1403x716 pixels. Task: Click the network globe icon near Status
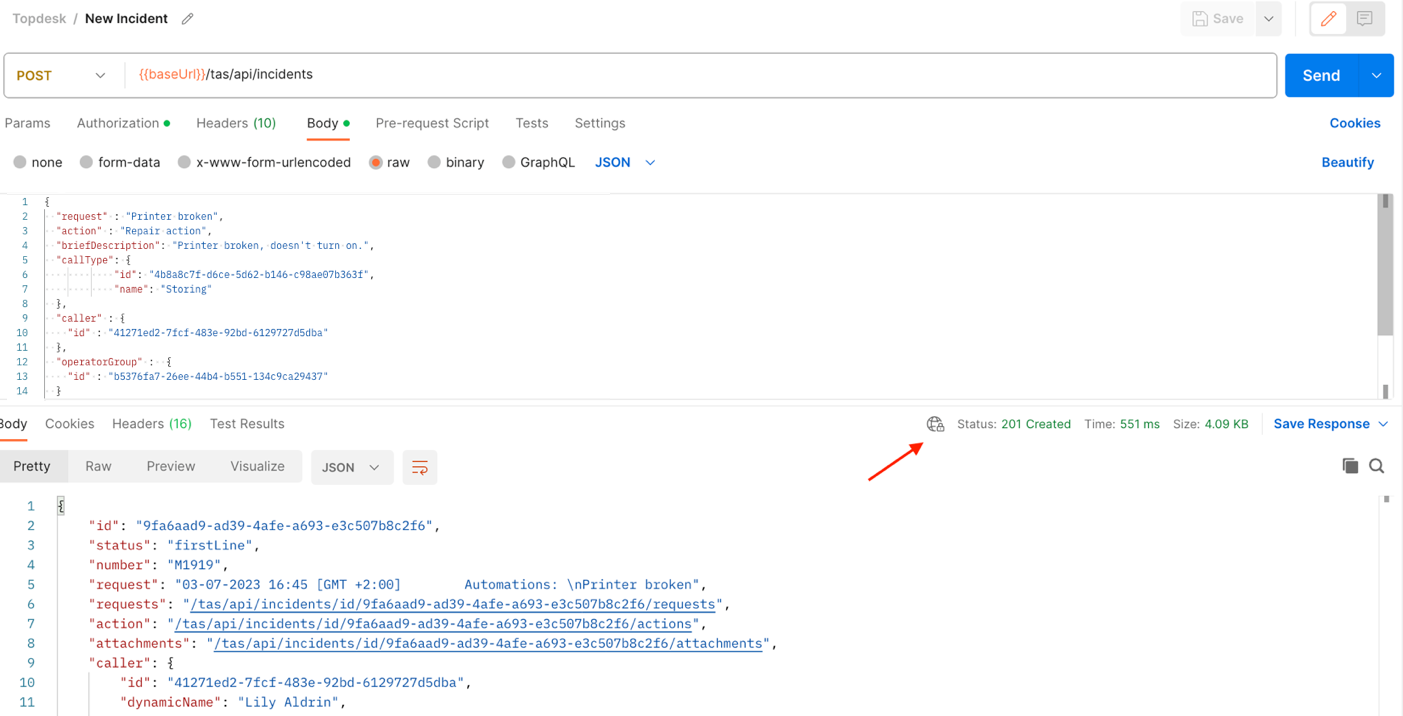point(935,424)
